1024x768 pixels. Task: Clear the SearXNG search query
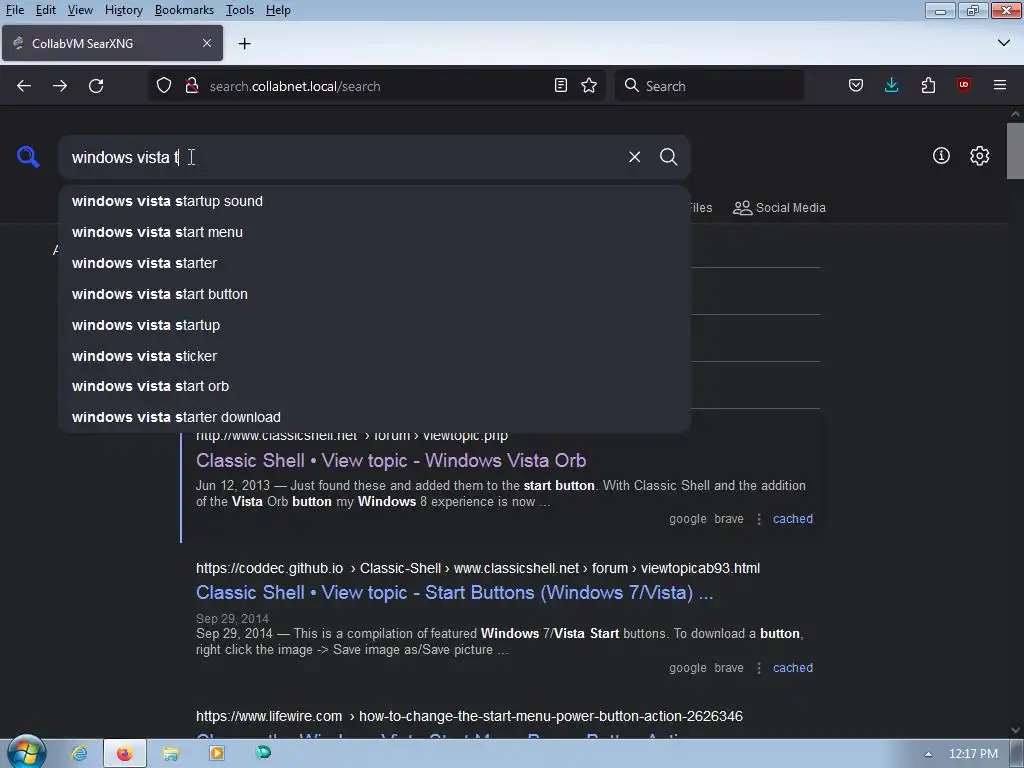(635, 157)
